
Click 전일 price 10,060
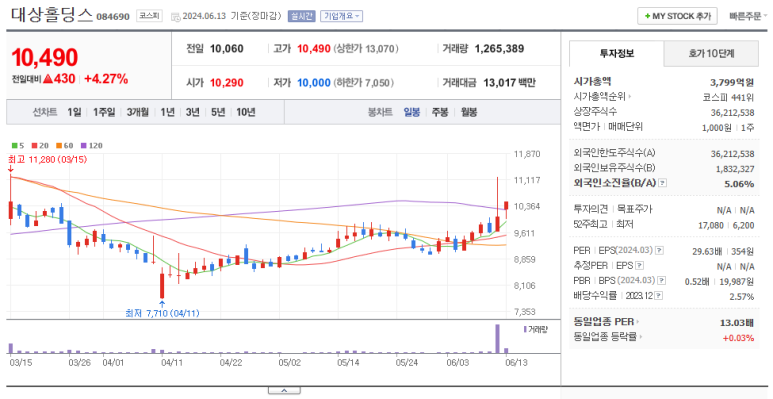tap(227, 49)
